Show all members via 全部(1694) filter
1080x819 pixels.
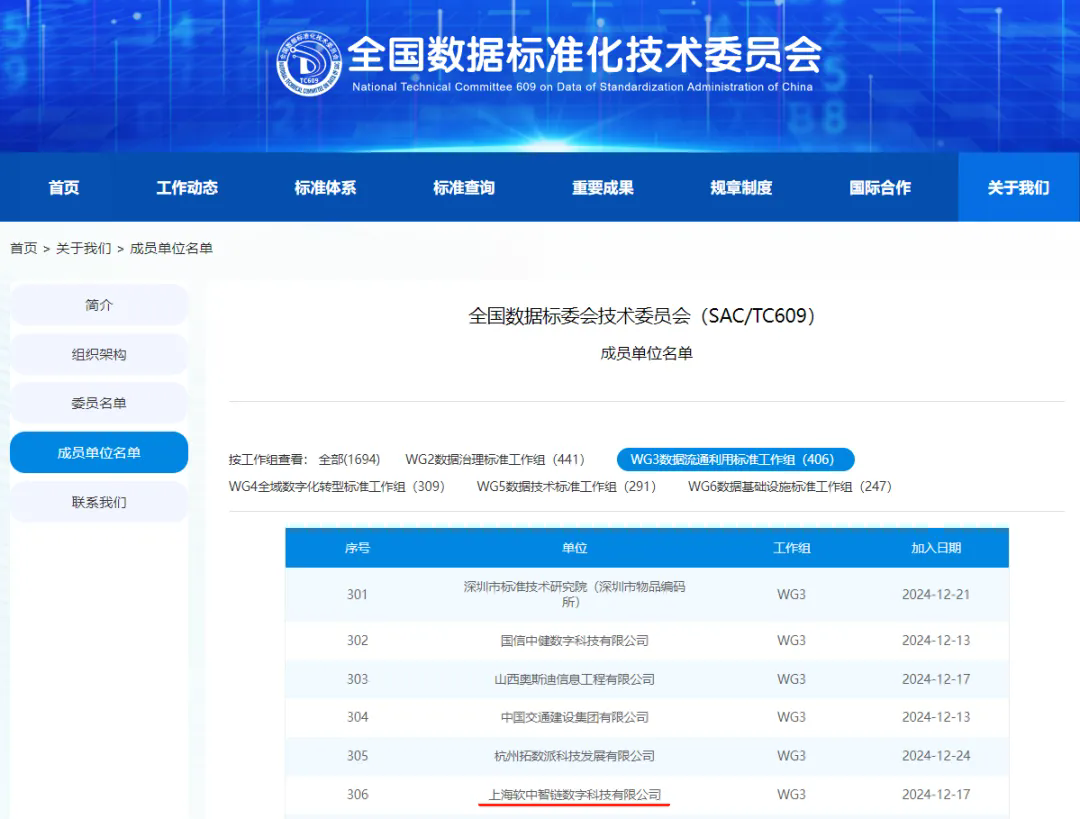click(x=349, y=459)
